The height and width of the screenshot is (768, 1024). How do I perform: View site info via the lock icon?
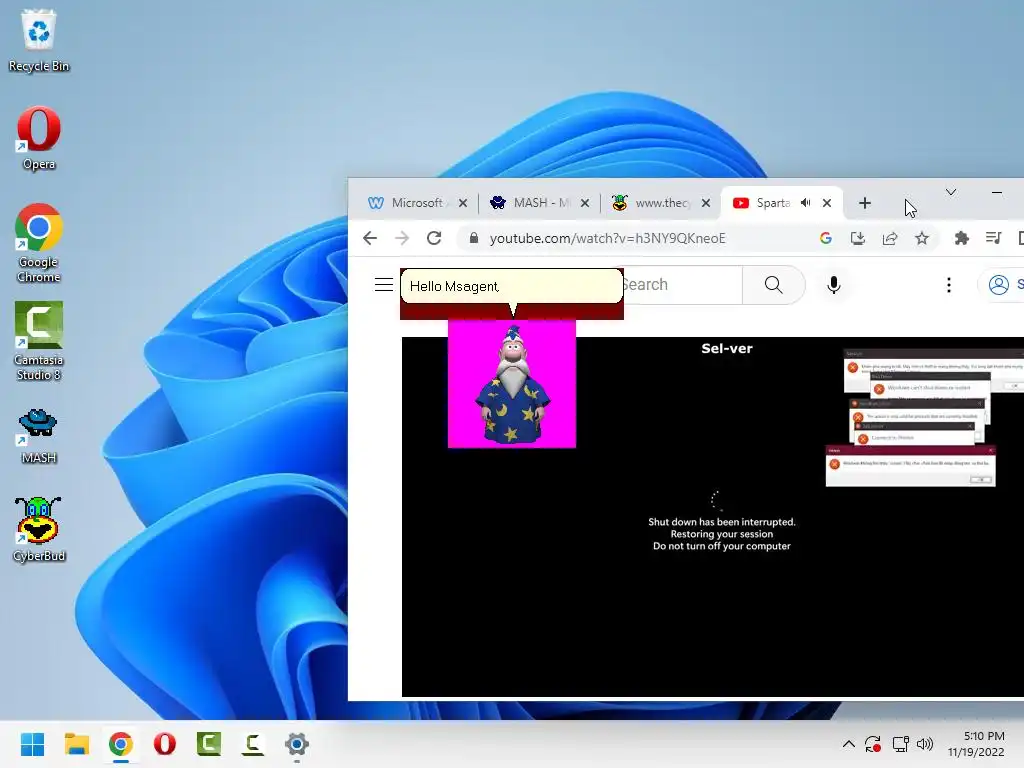(x=474, y=238)
